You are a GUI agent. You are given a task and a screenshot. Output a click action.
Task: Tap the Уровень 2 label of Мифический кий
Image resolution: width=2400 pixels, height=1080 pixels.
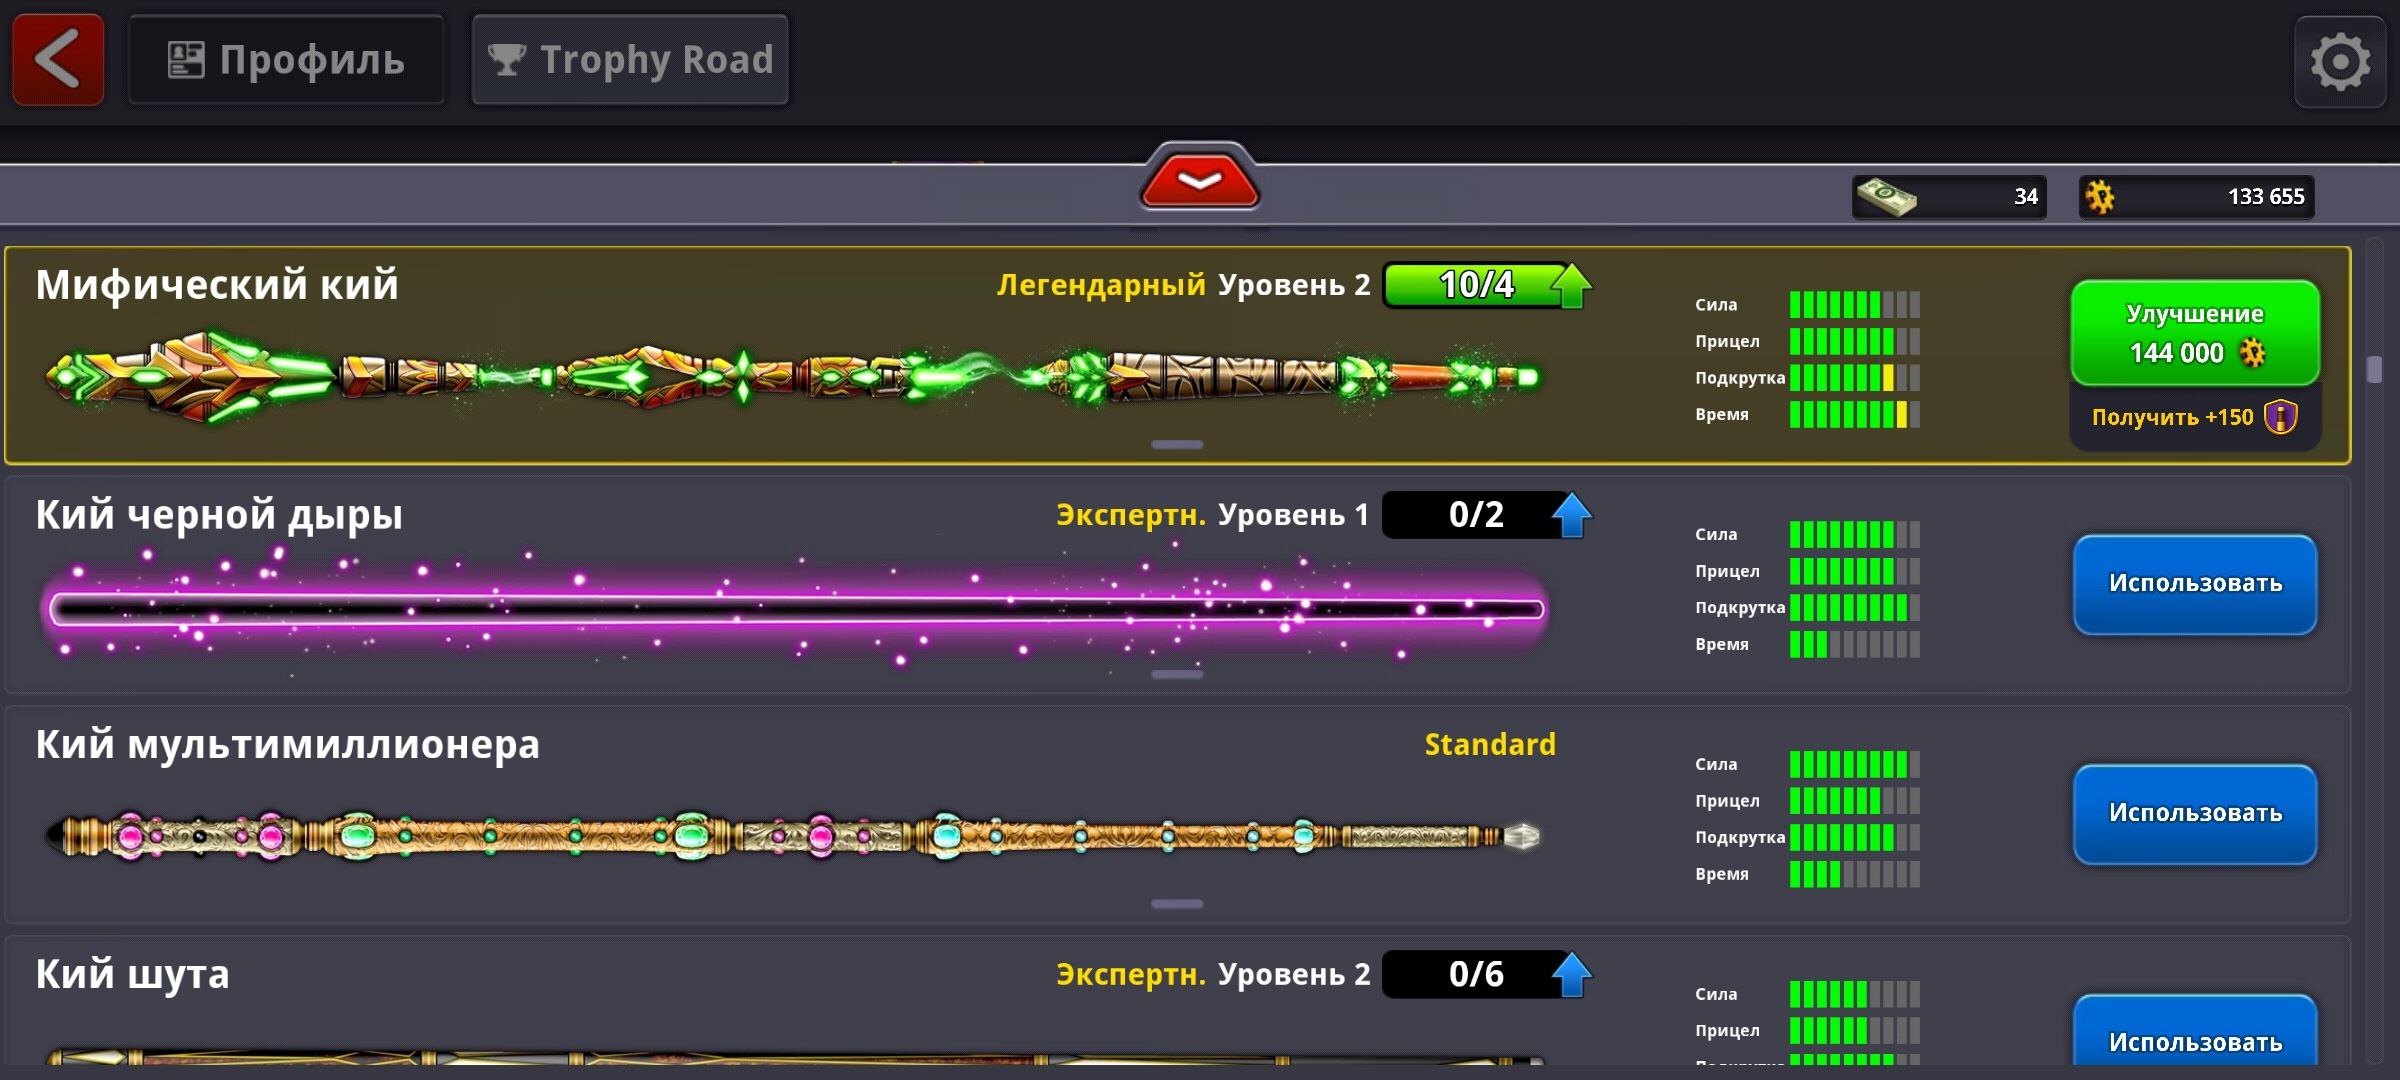1294,285
